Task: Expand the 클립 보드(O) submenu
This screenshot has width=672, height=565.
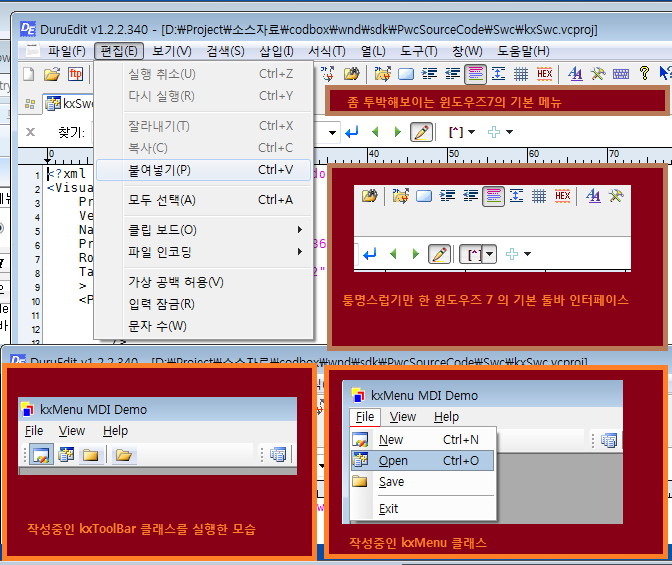Action: (x=204, y=230)
